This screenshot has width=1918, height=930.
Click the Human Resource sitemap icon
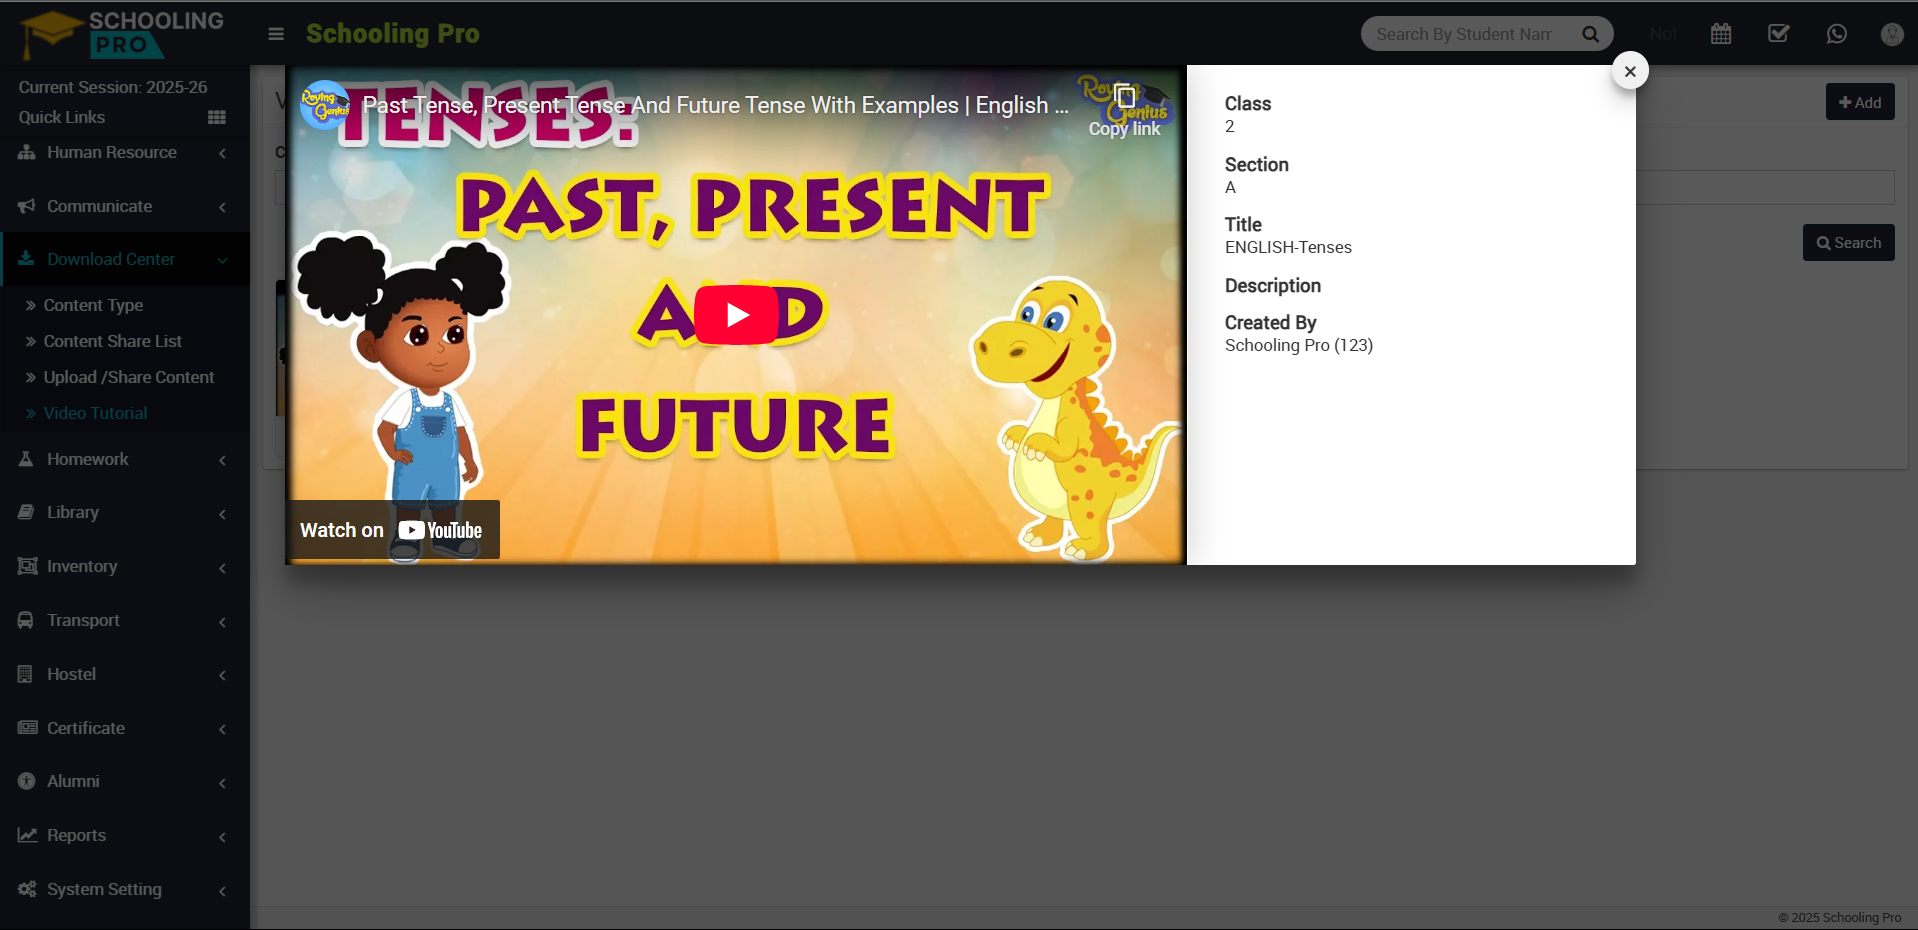(x=27, y=152)
